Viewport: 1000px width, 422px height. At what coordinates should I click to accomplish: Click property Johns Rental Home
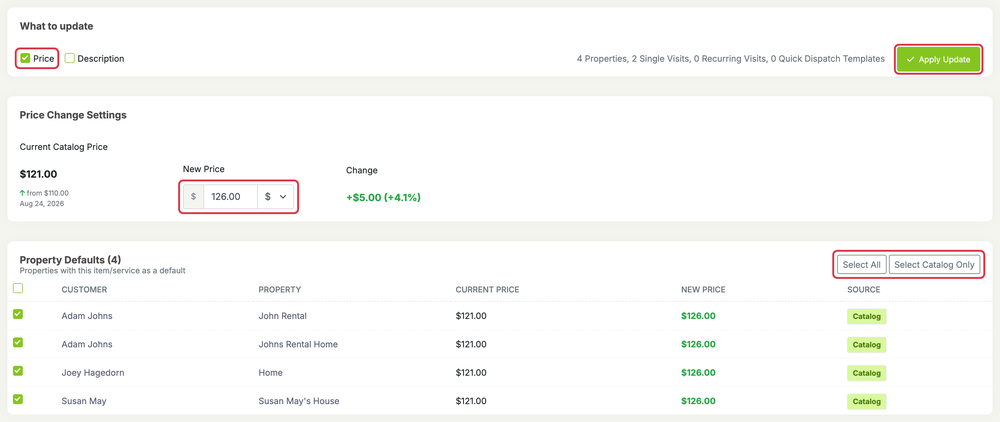pos(298,344)
